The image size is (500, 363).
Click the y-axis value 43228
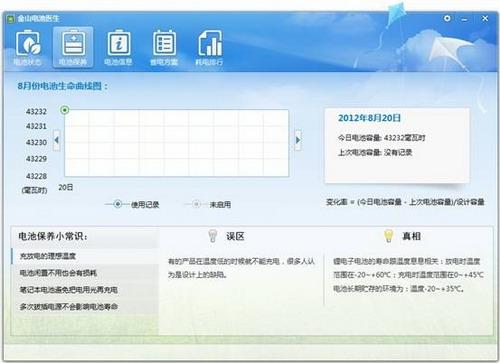click(36, 176)
